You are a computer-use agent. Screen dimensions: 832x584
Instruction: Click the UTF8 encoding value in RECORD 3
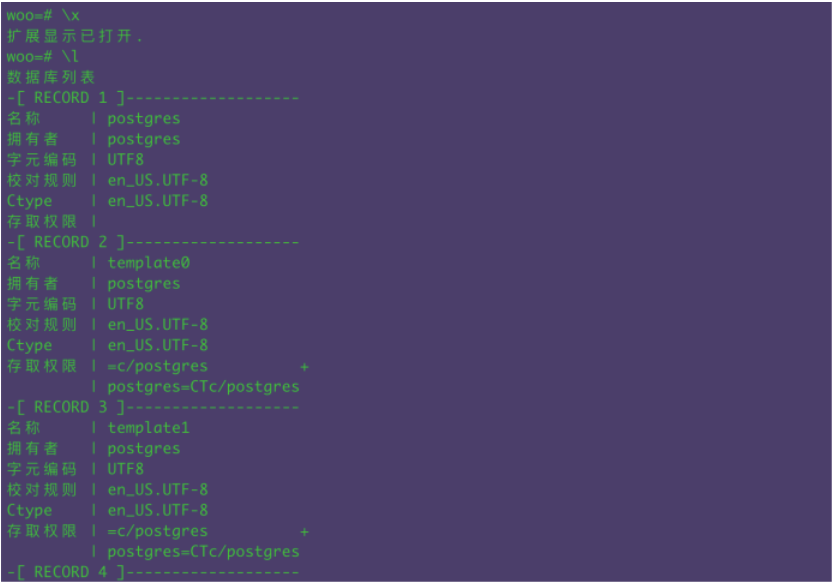pyautogui.click(x=126, y=469)
